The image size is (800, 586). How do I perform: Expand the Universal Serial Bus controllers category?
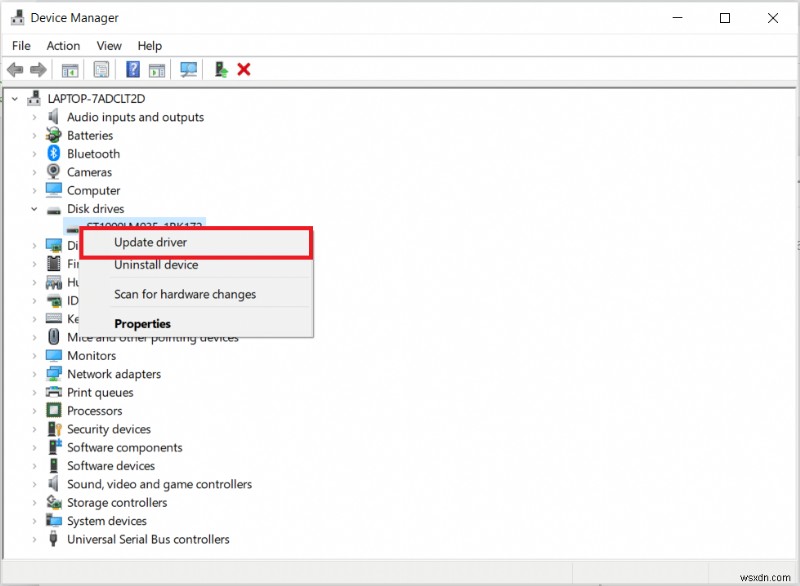pyautogui.click(x=33, y=539)
